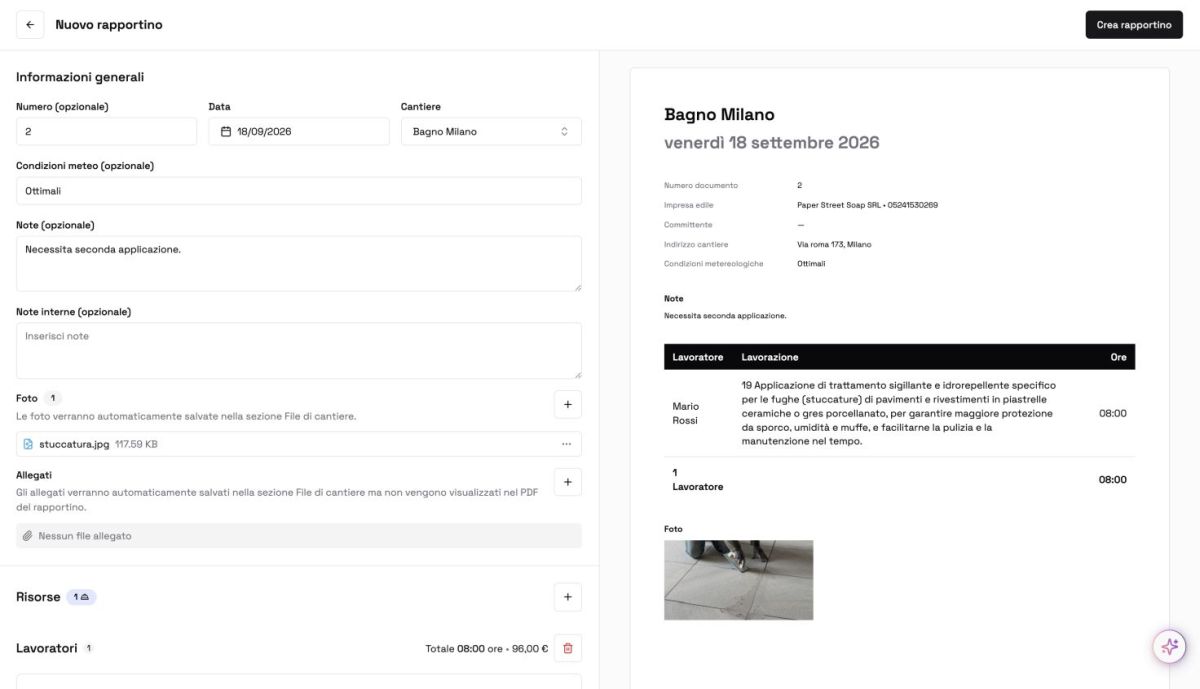
Task: Click the paperclip icon for attachments
Action: tap(28, 536)
